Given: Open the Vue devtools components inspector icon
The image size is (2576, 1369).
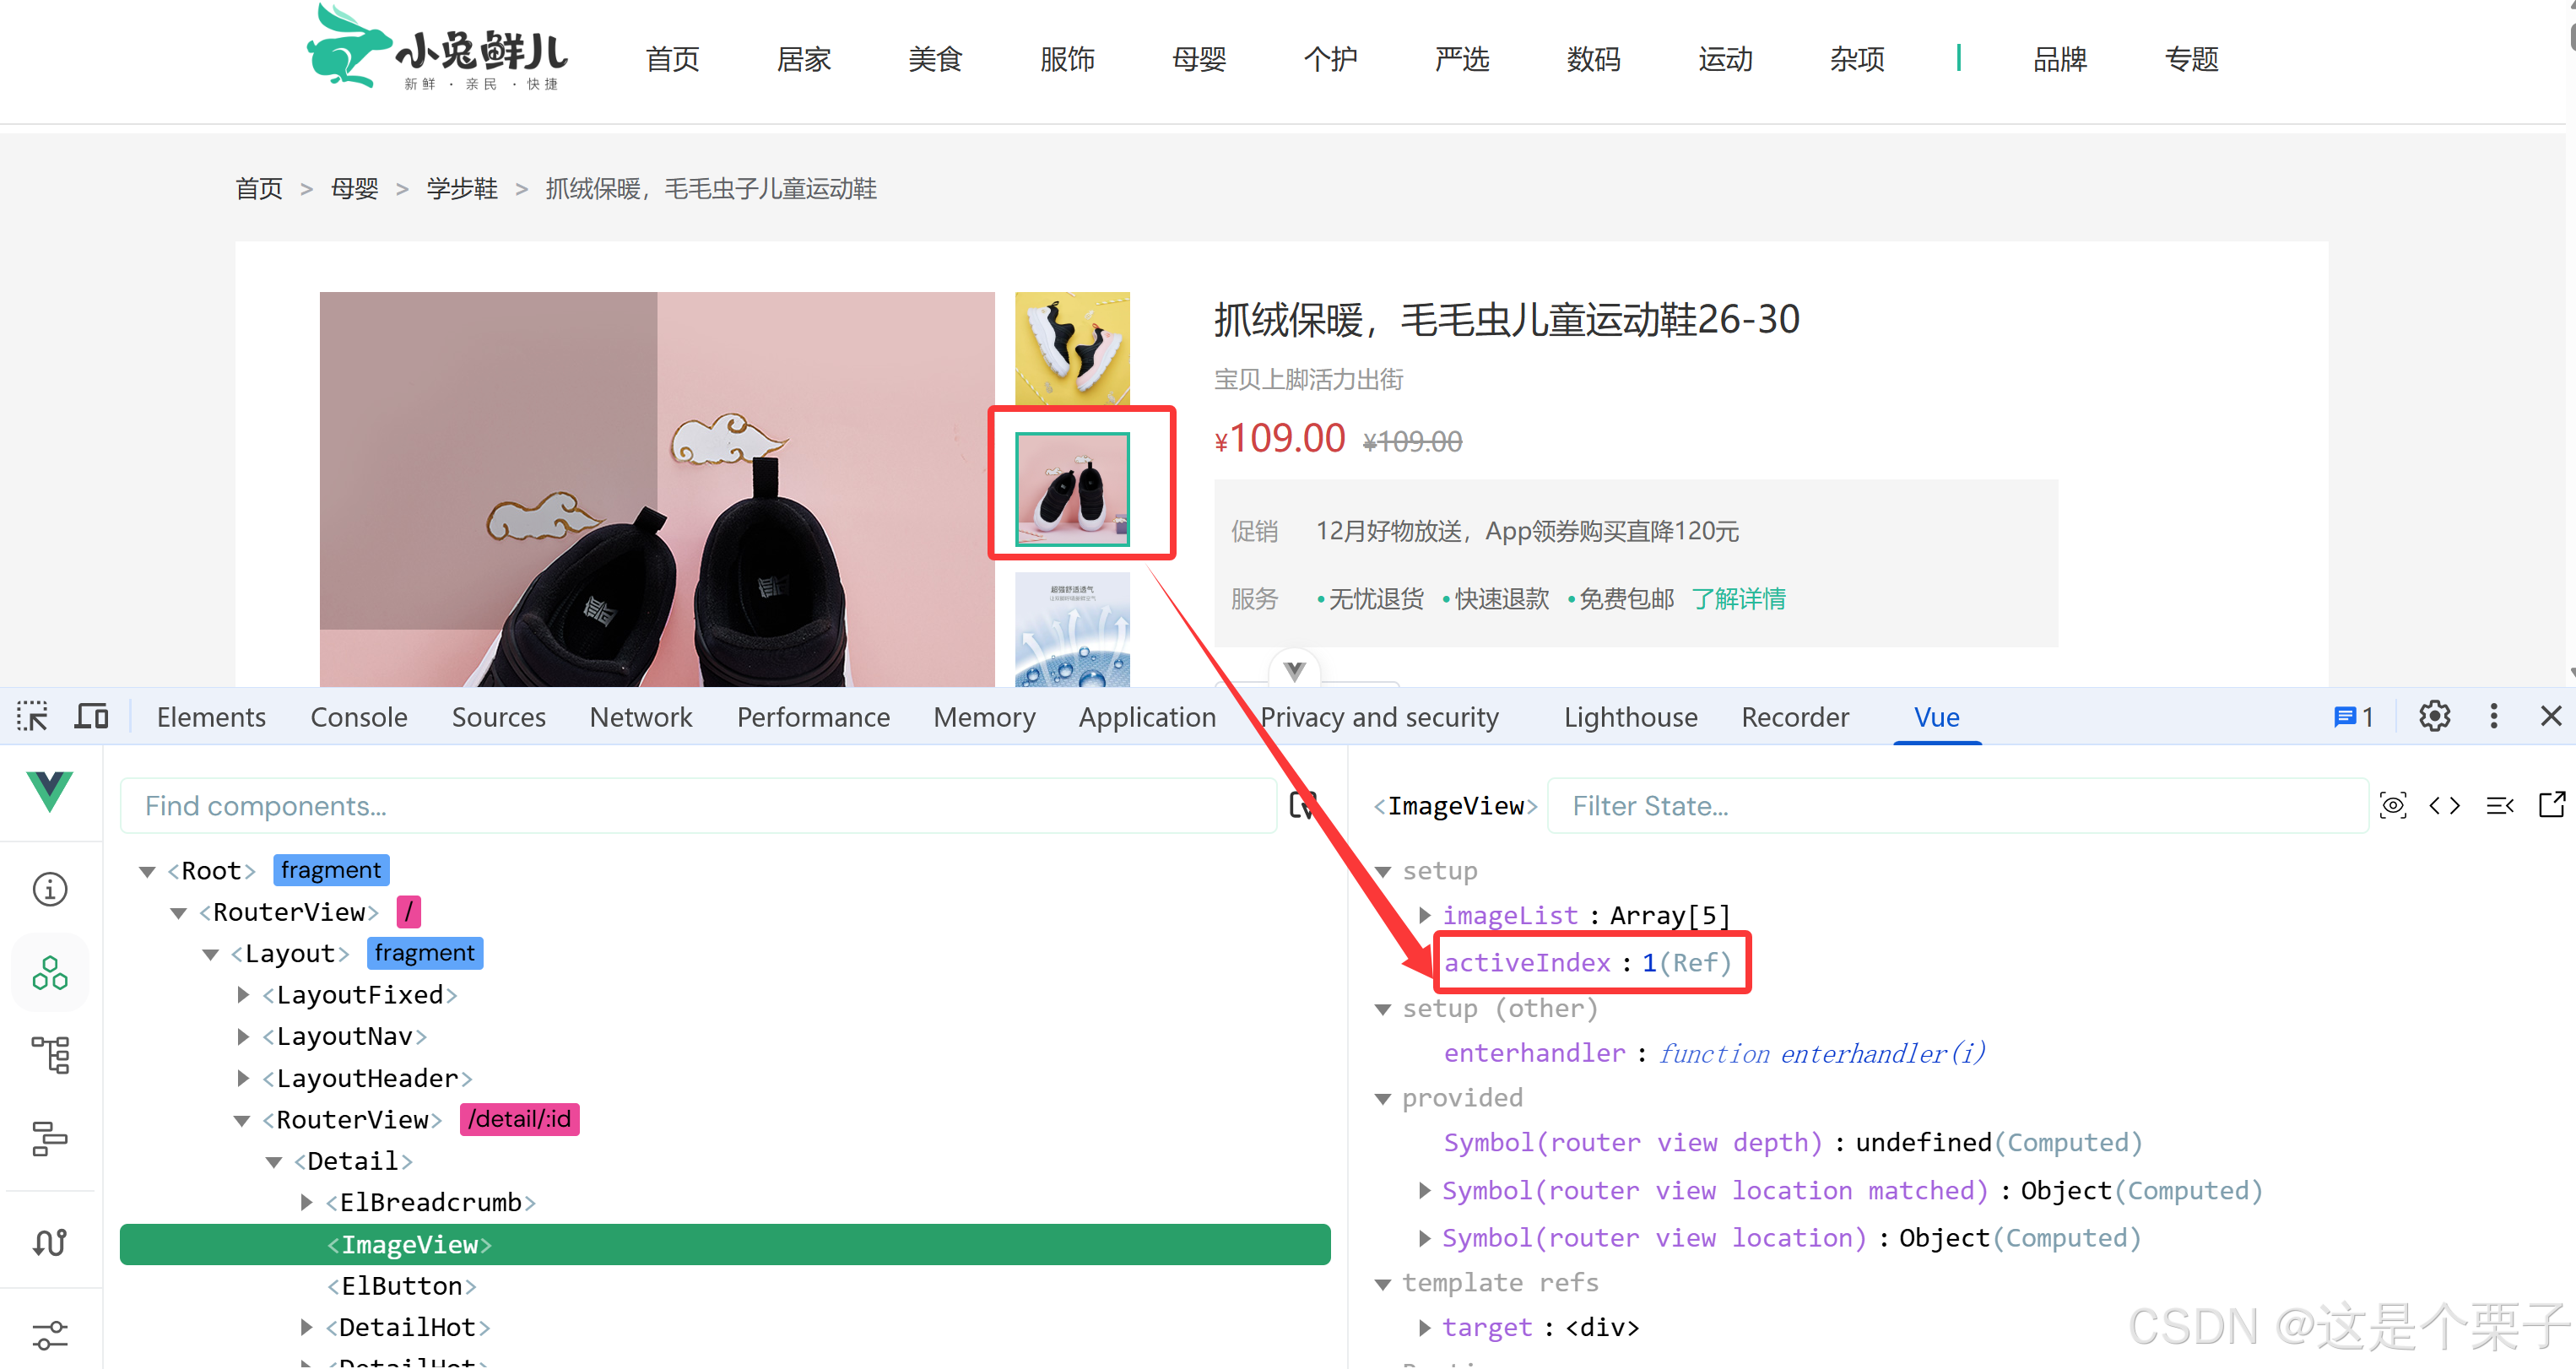Looking at the screenshot, I should [x=49, y=972].
